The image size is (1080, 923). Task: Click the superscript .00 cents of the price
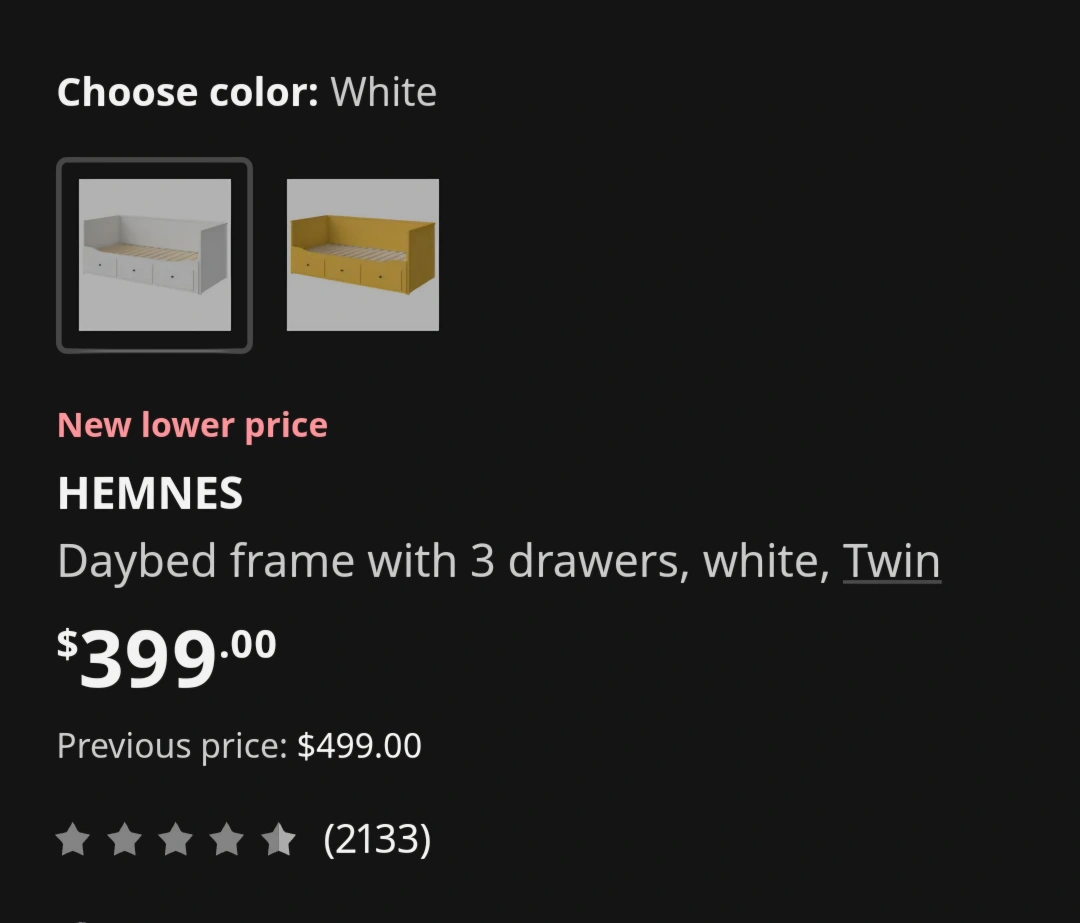(248, 645)
